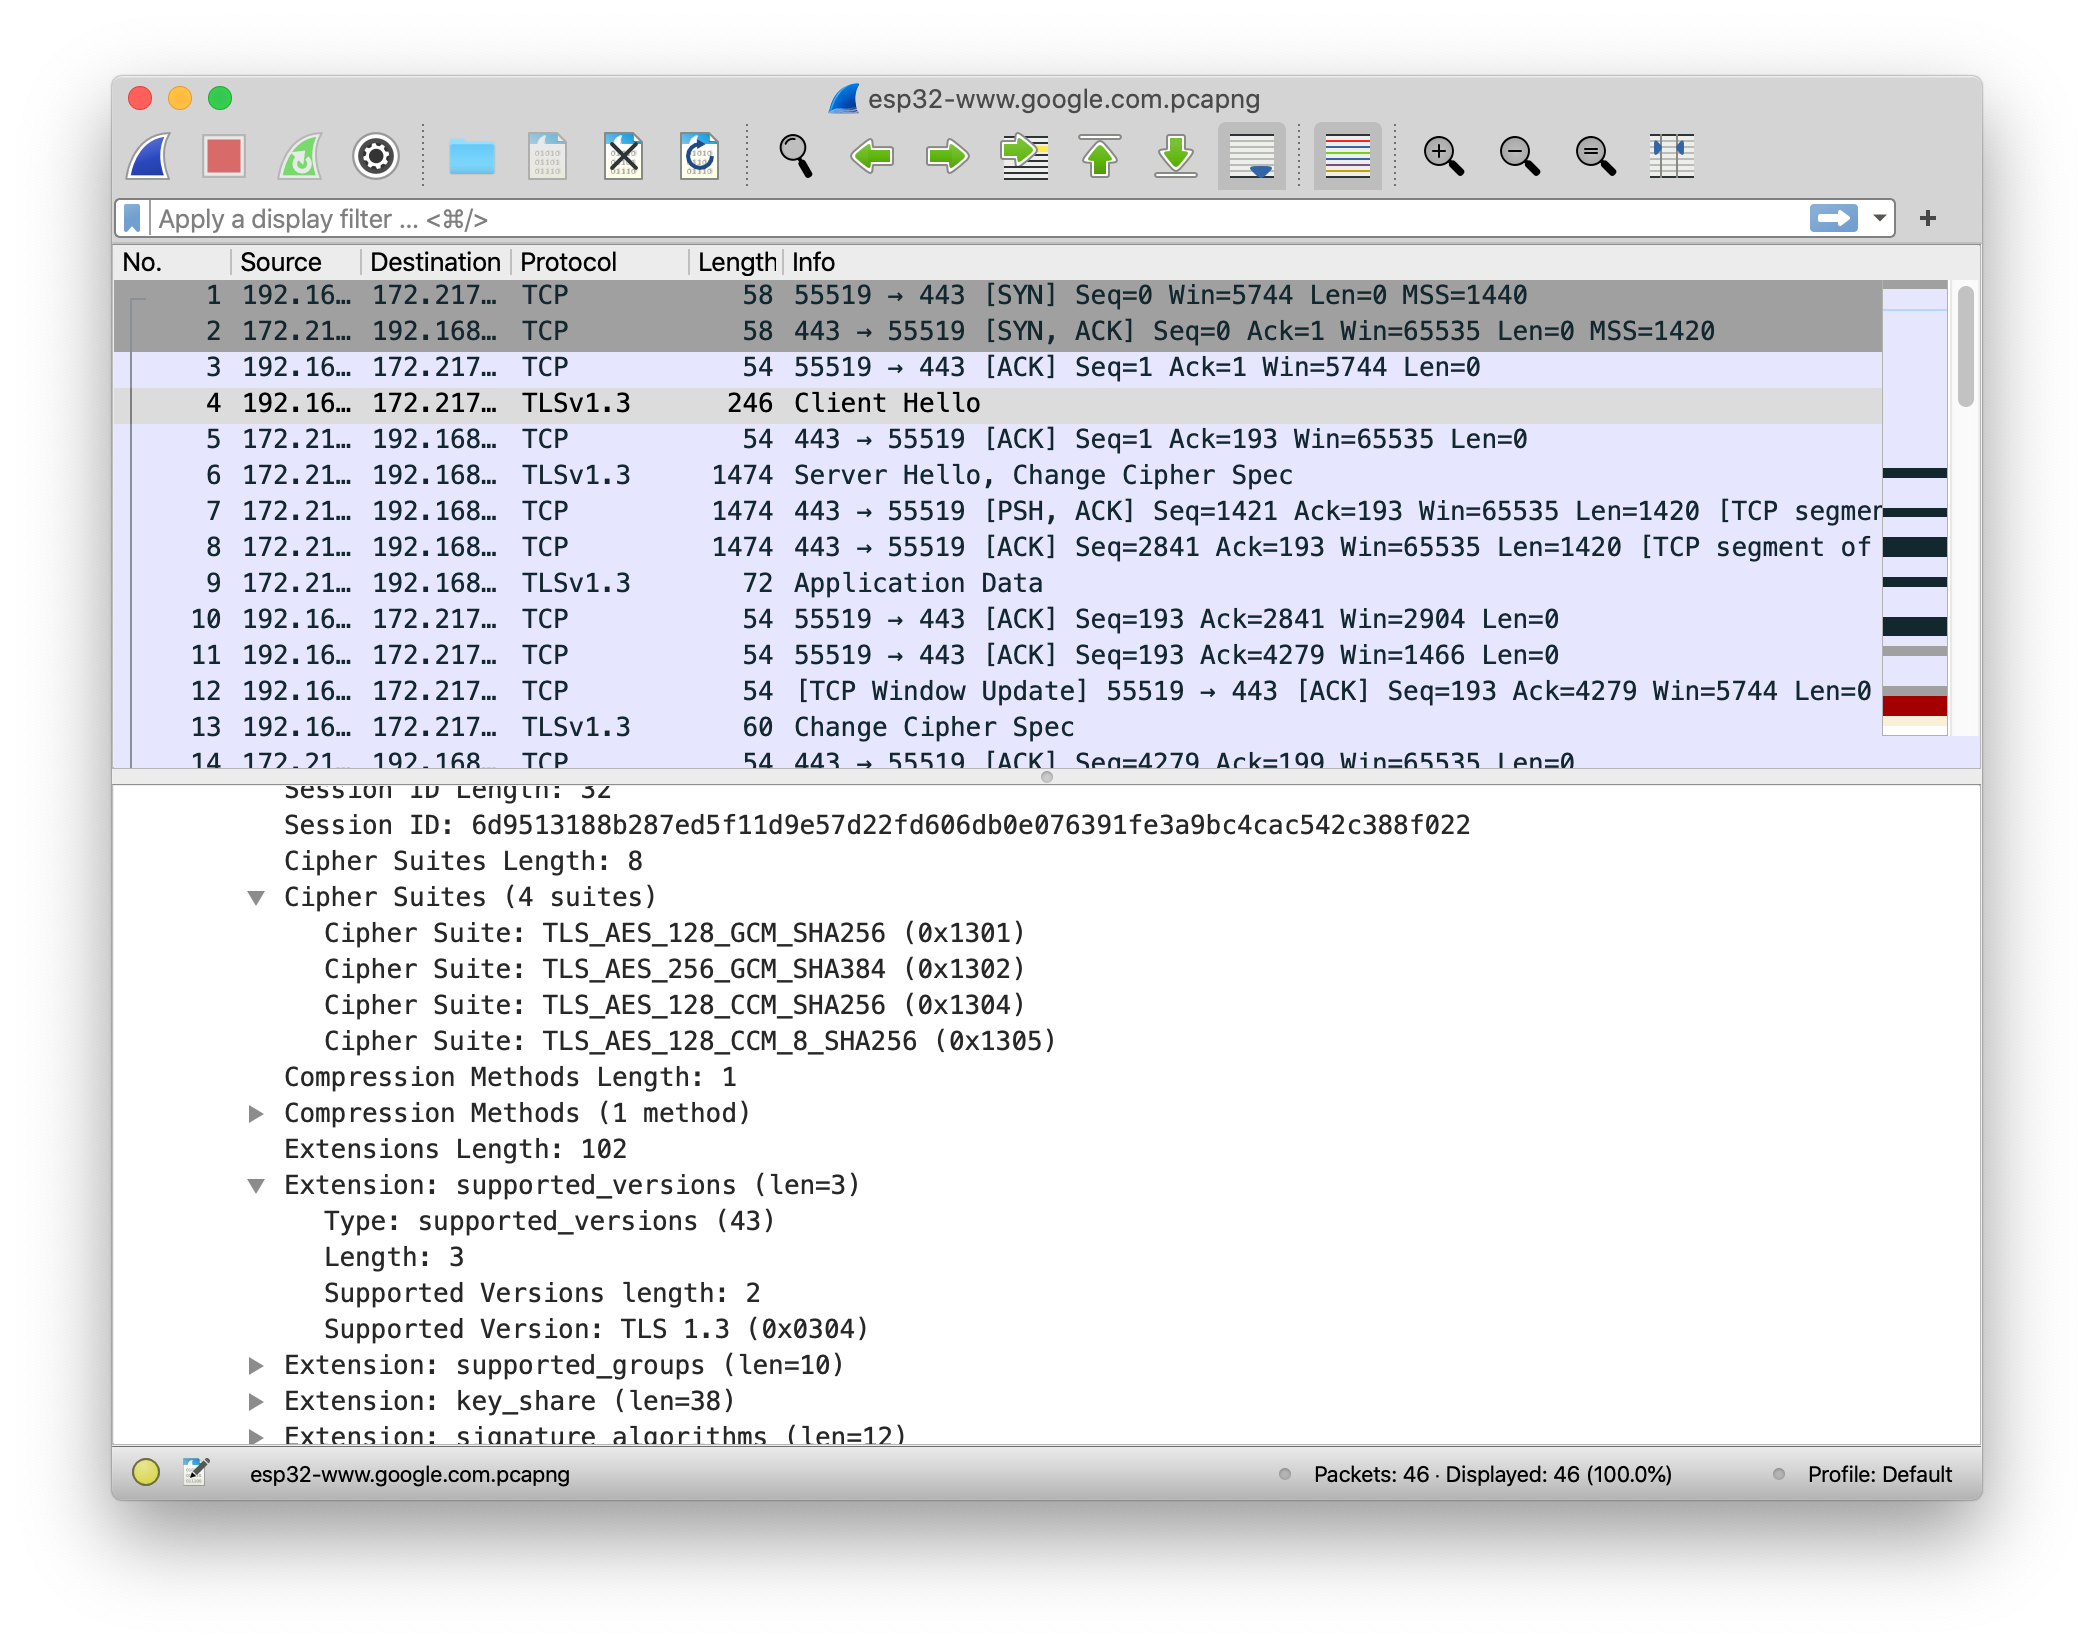The width and height of the screenshot is (2094, 1648).
Task: Select Supported Version: TLS 1.3 line
Action: pyautogui.click(x=596, y=1329)
